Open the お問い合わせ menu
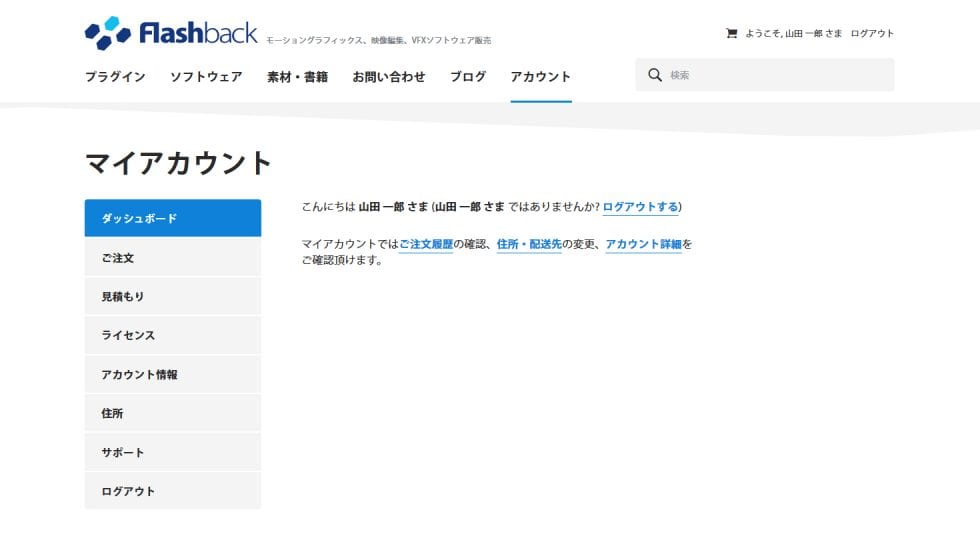The height and width of the screenshot is (560, 980). click(389, 77)
